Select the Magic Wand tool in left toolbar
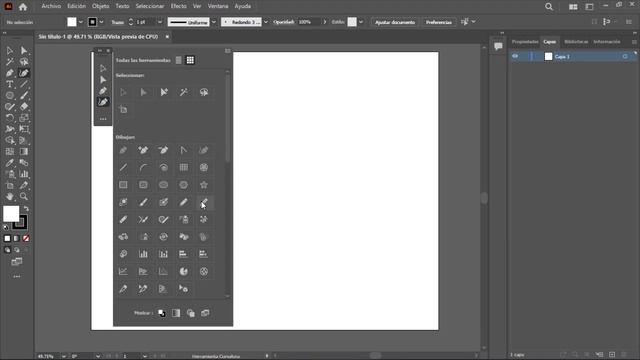The height and width of the screenshot is (360, 640). click(x=9, y=62)
